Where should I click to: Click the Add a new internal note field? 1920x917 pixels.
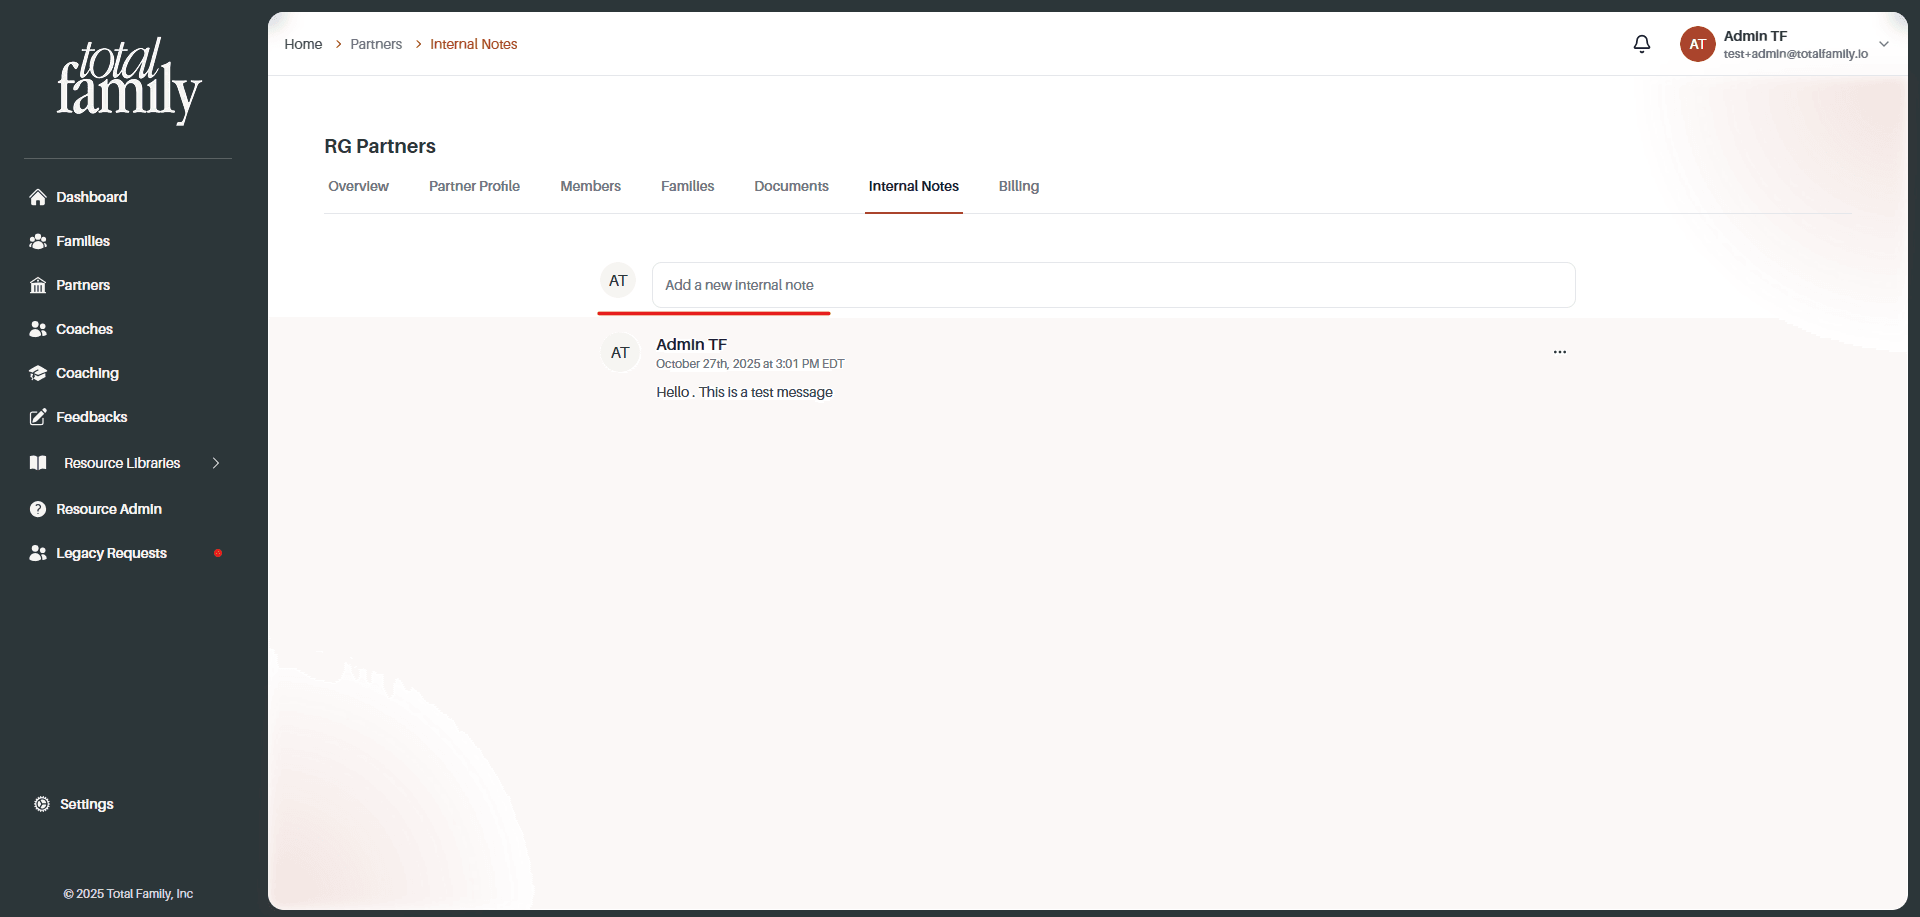coord(1113,285)
